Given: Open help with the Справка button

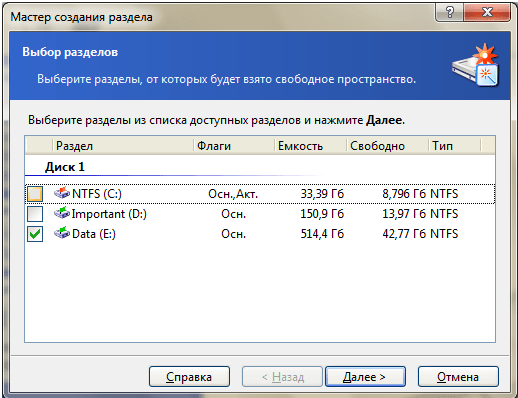Looking at the screenshot, I should tap(189, 377).
